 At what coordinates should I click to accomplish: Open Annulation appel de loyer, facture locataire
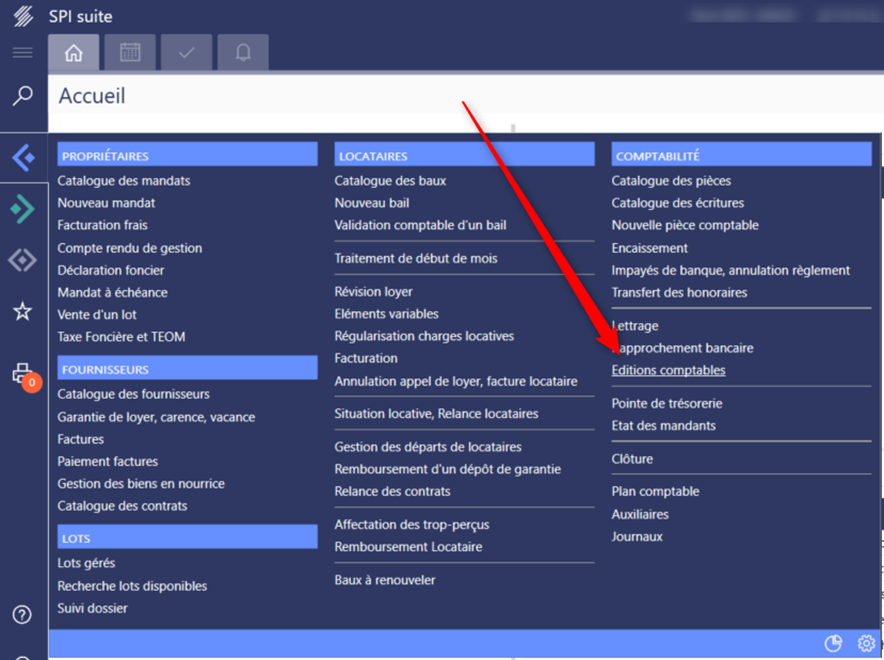[456, 381]
